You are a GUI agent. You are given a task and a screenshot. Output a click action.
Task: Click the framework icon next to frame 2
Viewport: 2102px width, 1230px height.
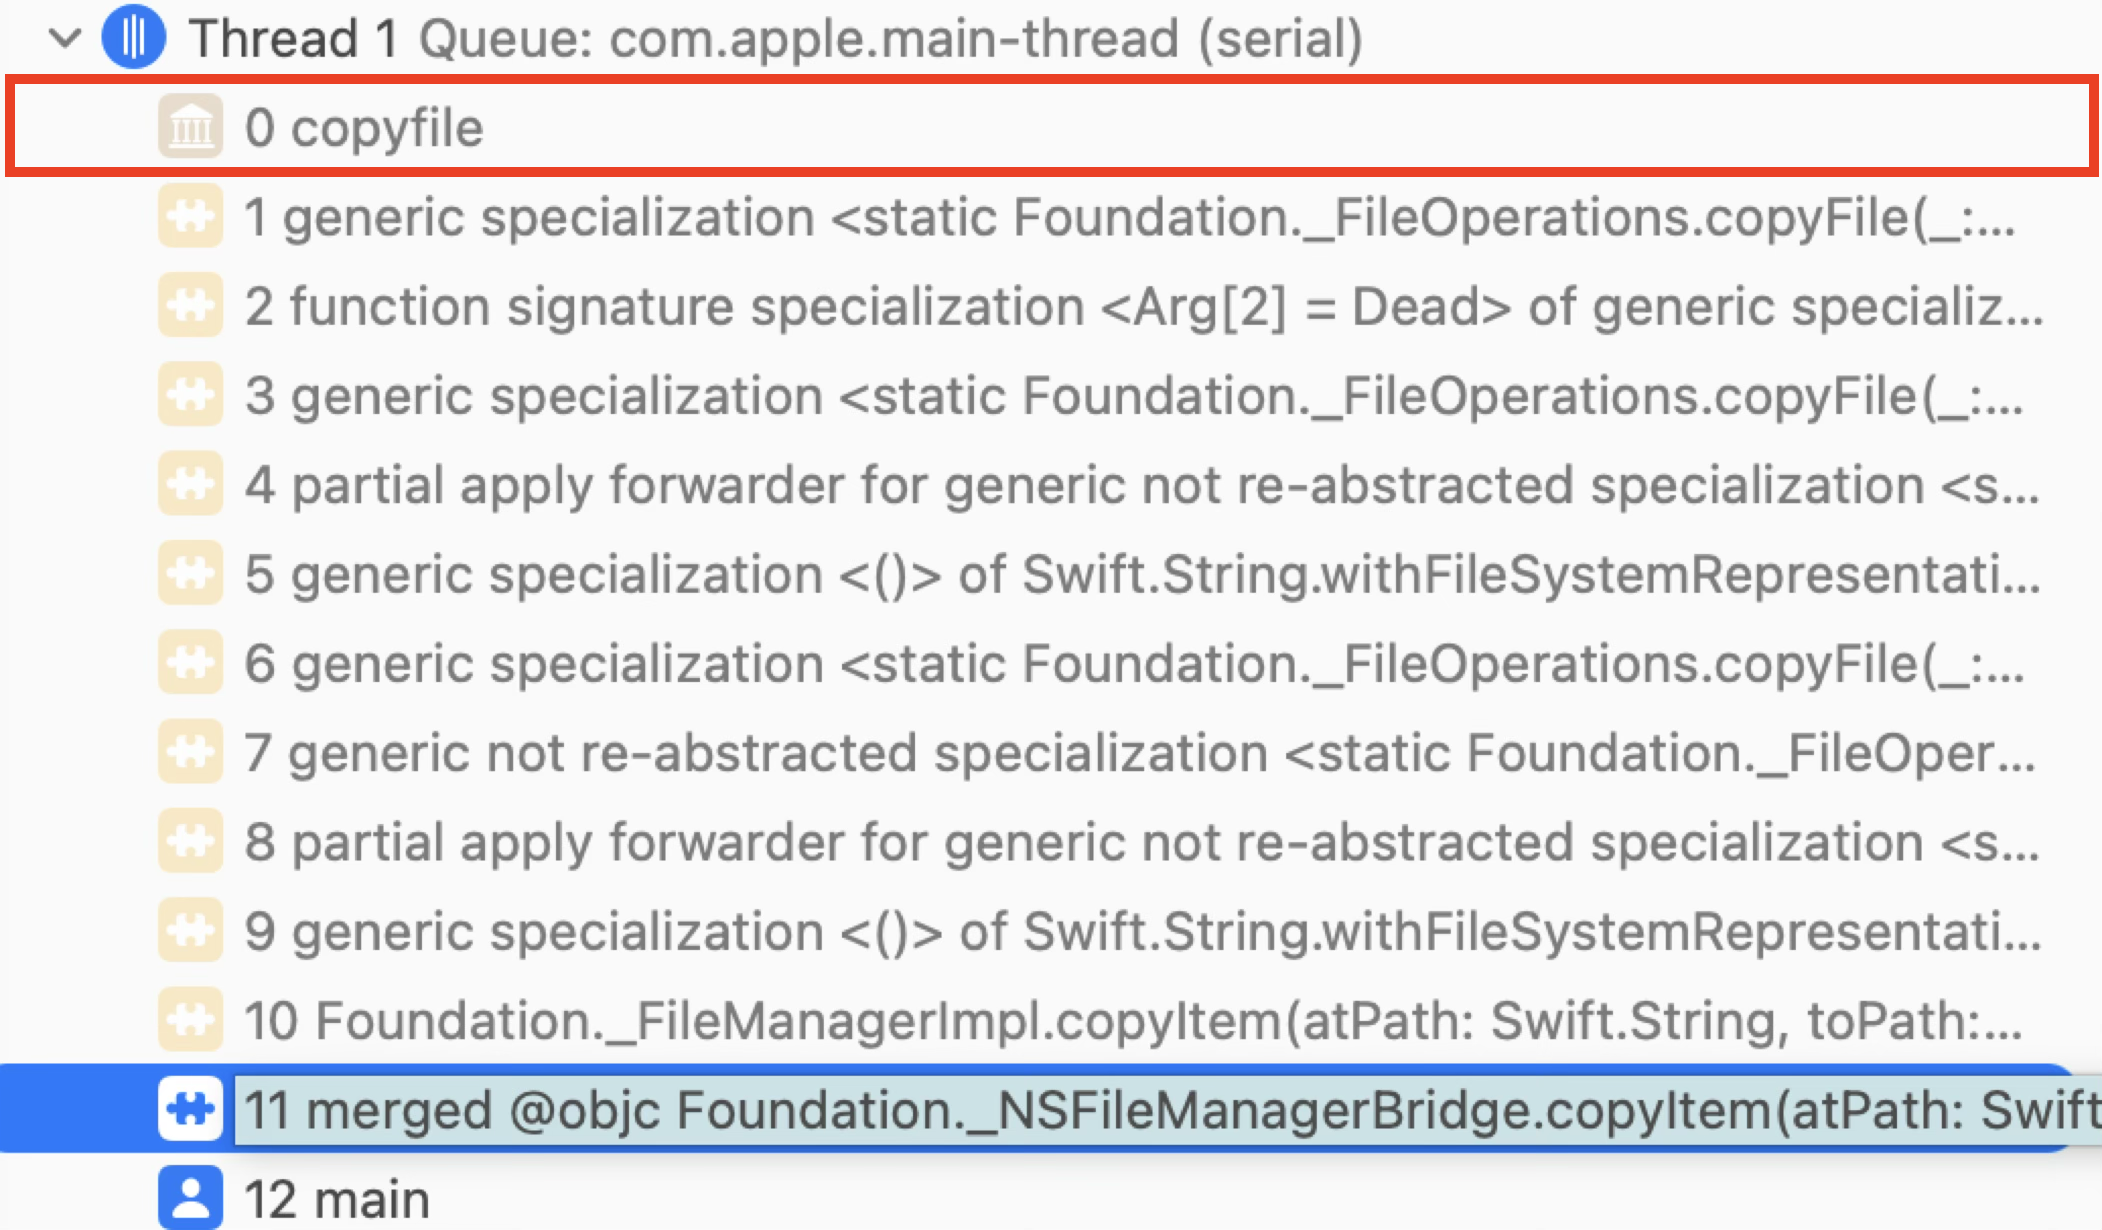[190, 305]
